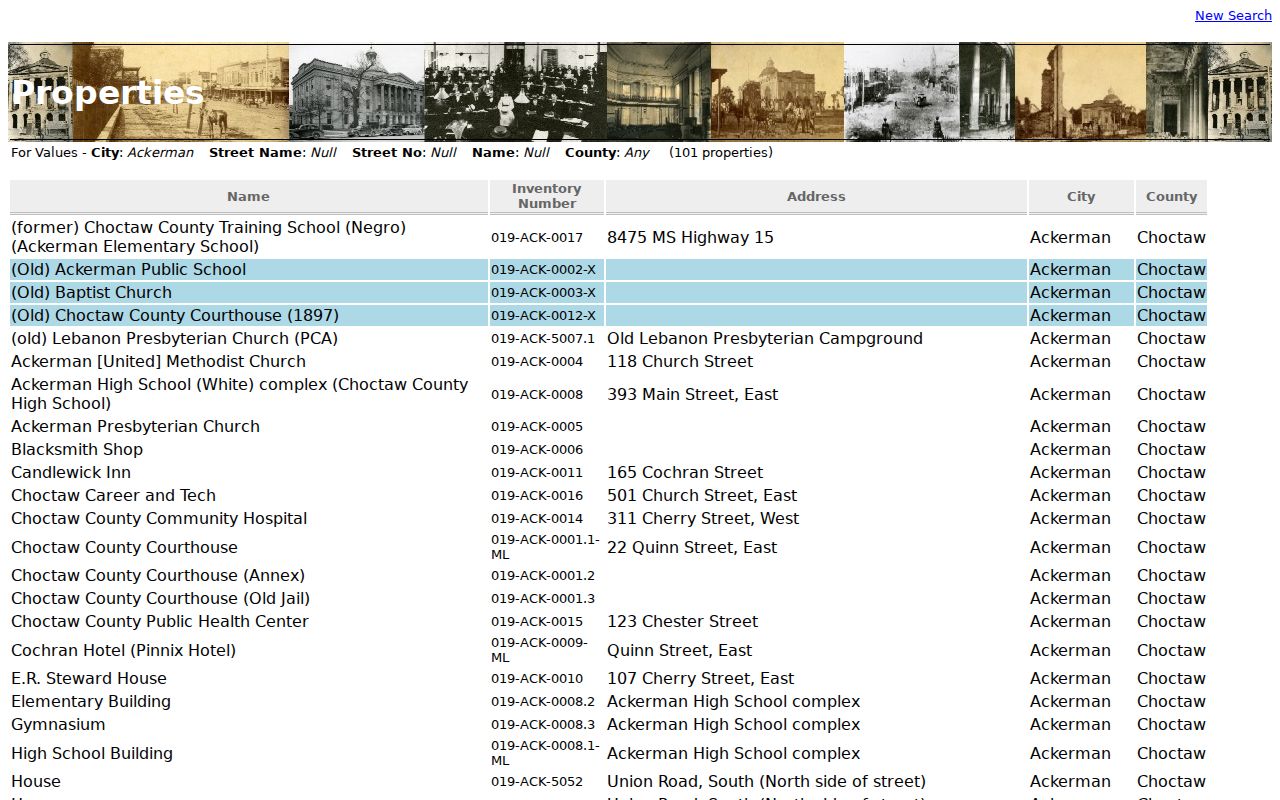Open Choctaw County Courthouse (Annex)
Image resolution: width=1280 pixels, height=800 pixels.
(158, 575)
